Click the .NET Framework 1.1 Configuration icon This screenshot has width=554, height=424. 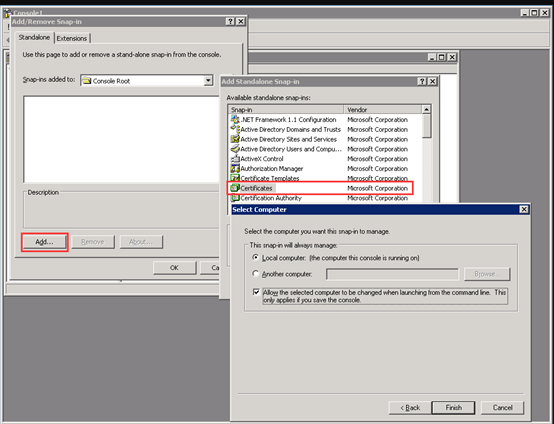pyautogui.click(x=235, y=119)
